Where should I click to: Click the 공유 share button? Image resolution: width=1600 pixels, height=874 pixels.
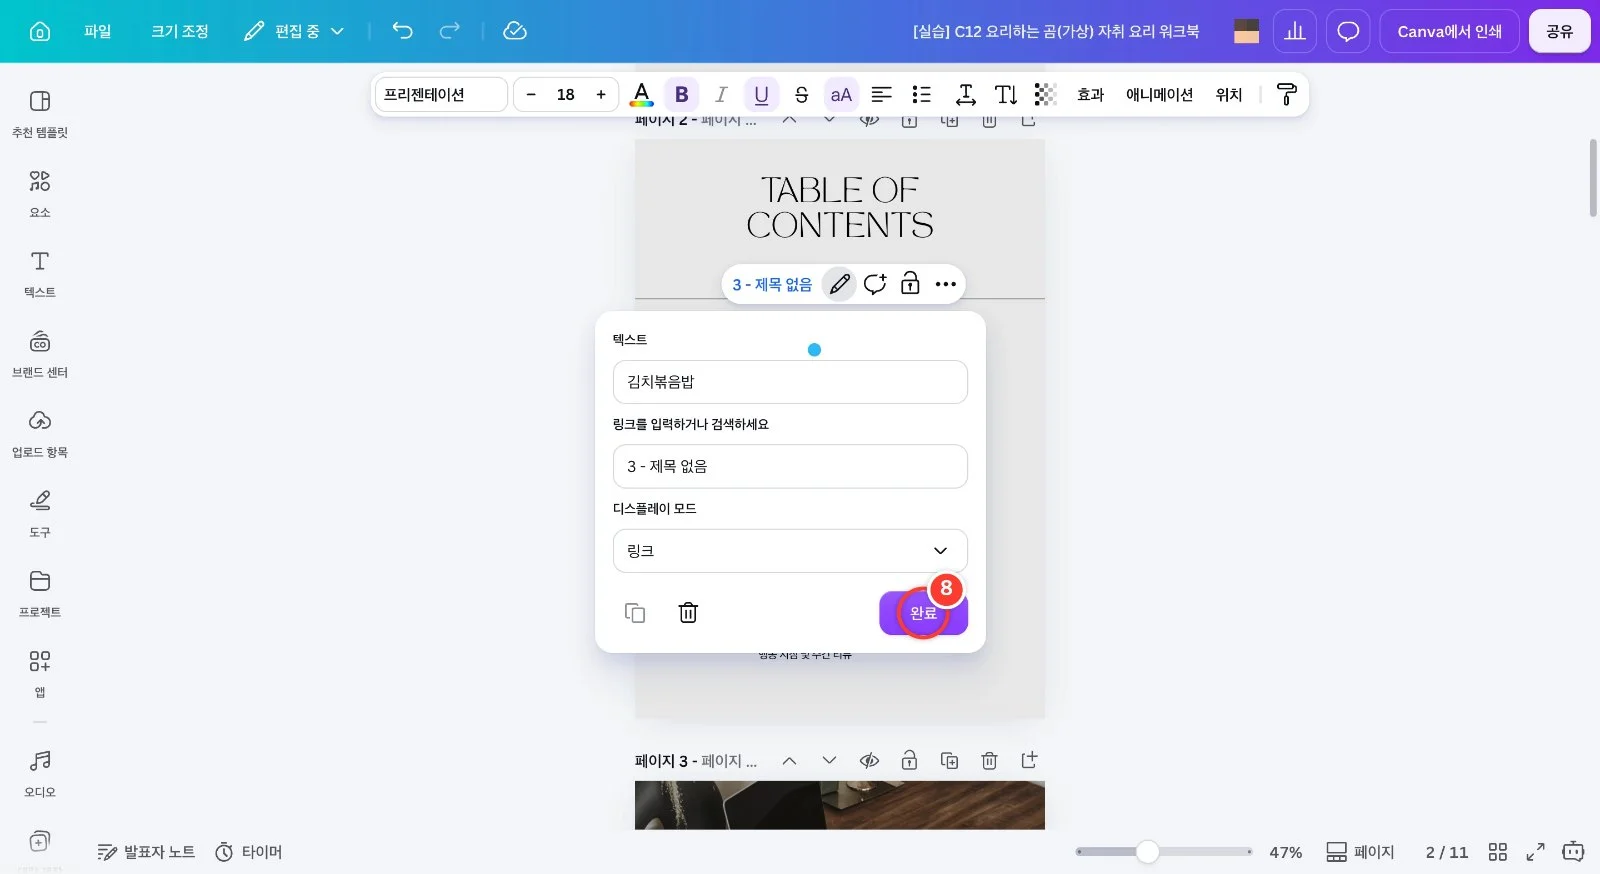[x=1559, y=31]
